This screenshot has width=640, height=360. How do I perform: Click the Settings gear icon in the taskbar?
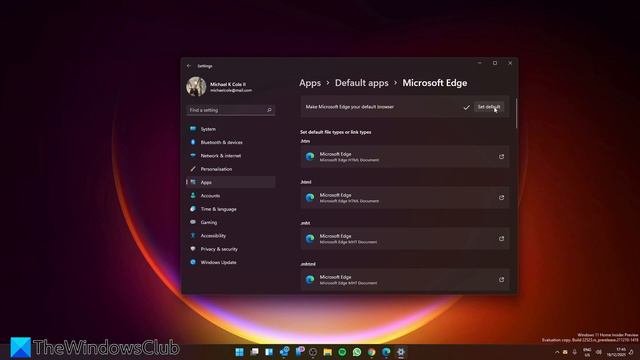(x=401, y=352)
